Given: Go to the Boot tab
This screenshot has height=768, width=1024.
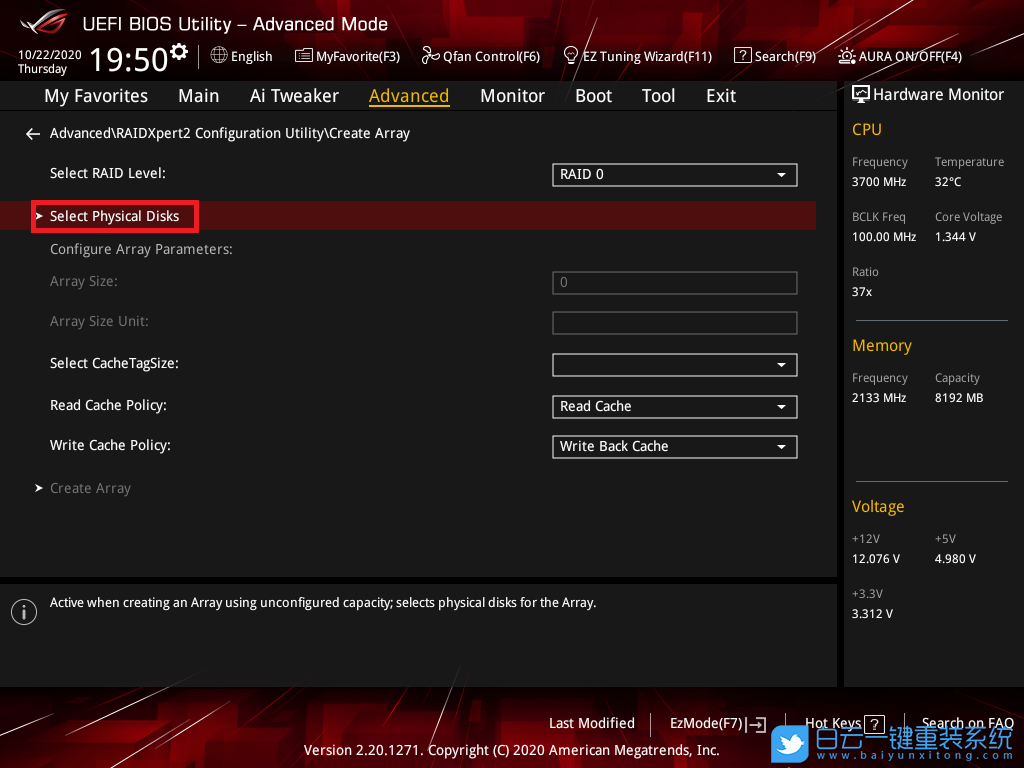Looking at the screenshot, I should pyautogui.click(x=593, y=96).
